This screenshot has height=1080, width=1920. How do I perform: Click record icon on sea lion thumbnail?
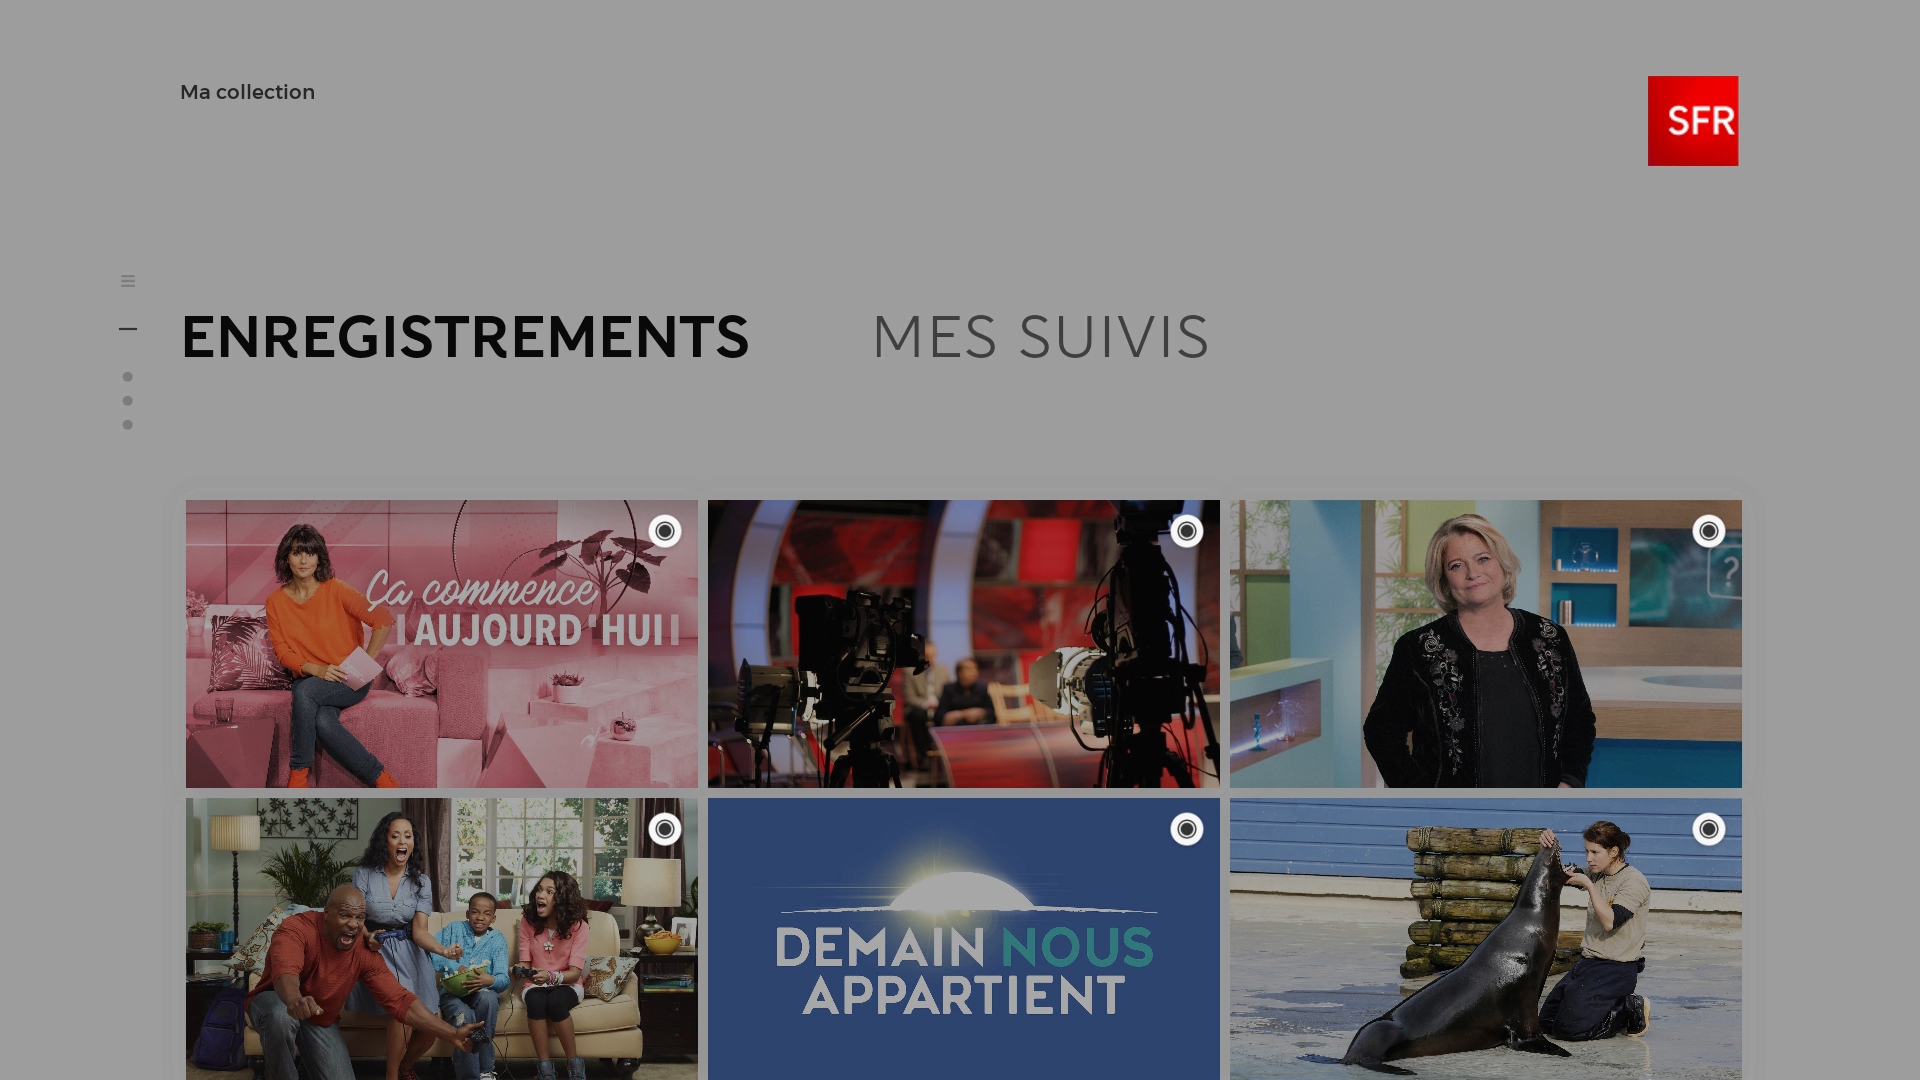(1709, 829)
